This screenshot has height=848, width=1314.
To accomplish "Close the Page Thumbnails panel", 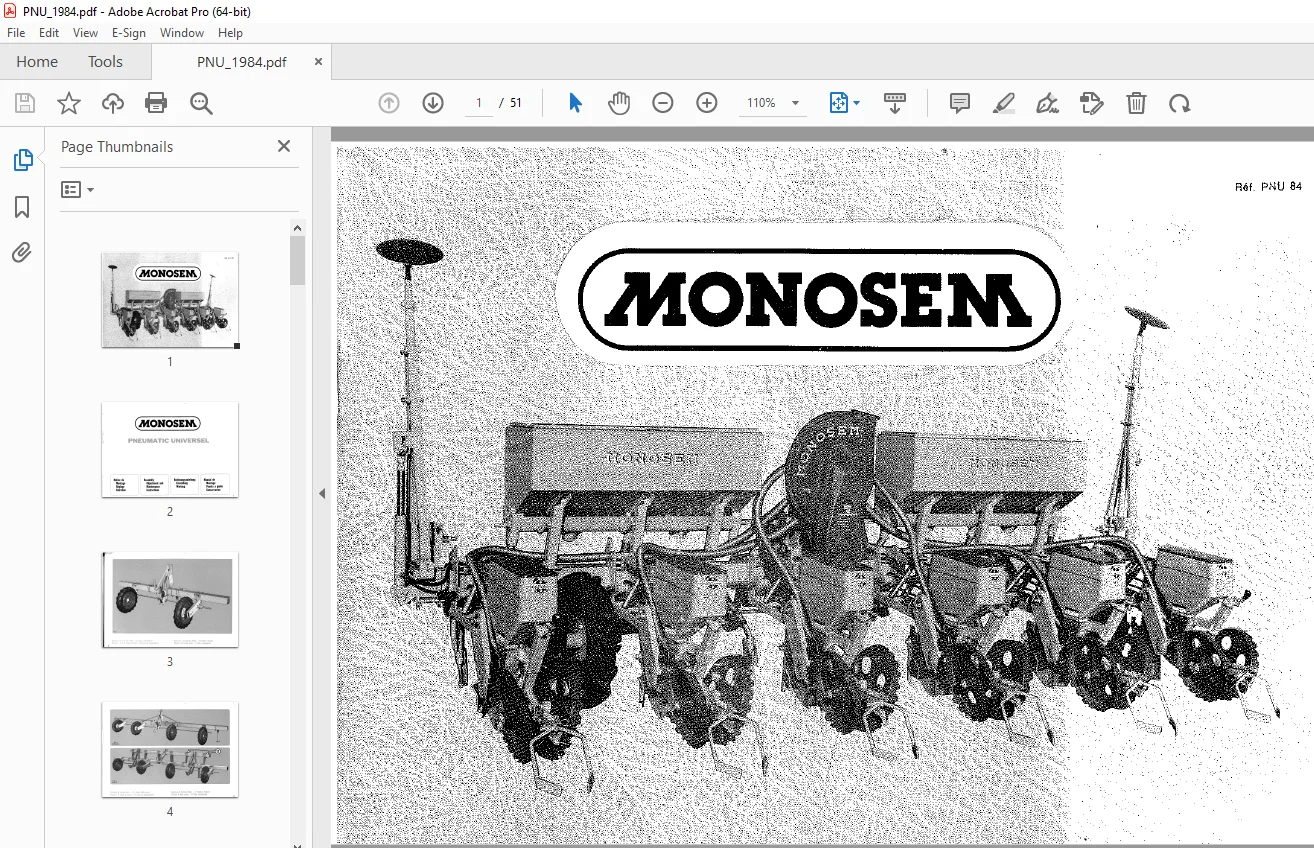I will pos(284,146).
